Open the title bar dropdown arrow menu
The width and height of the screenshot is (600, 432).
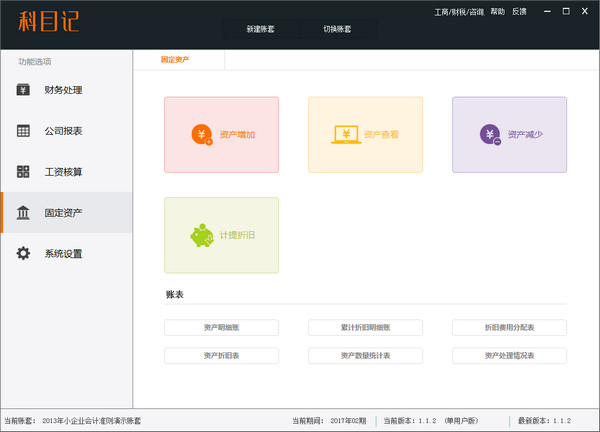pos(544,12)
